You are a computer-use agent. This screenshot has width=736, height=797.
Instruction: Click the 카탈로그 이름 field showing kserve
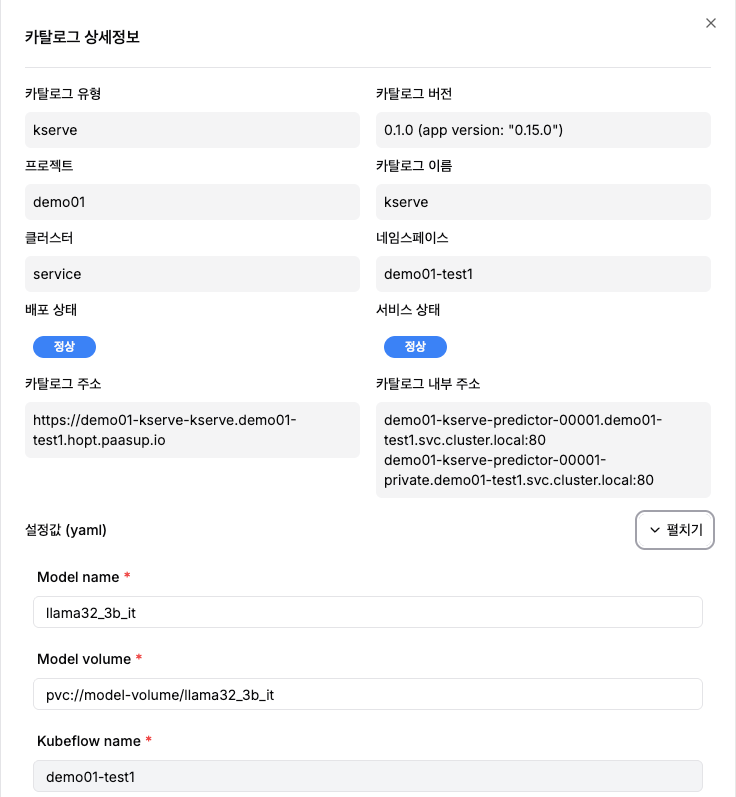coord(543,202)
